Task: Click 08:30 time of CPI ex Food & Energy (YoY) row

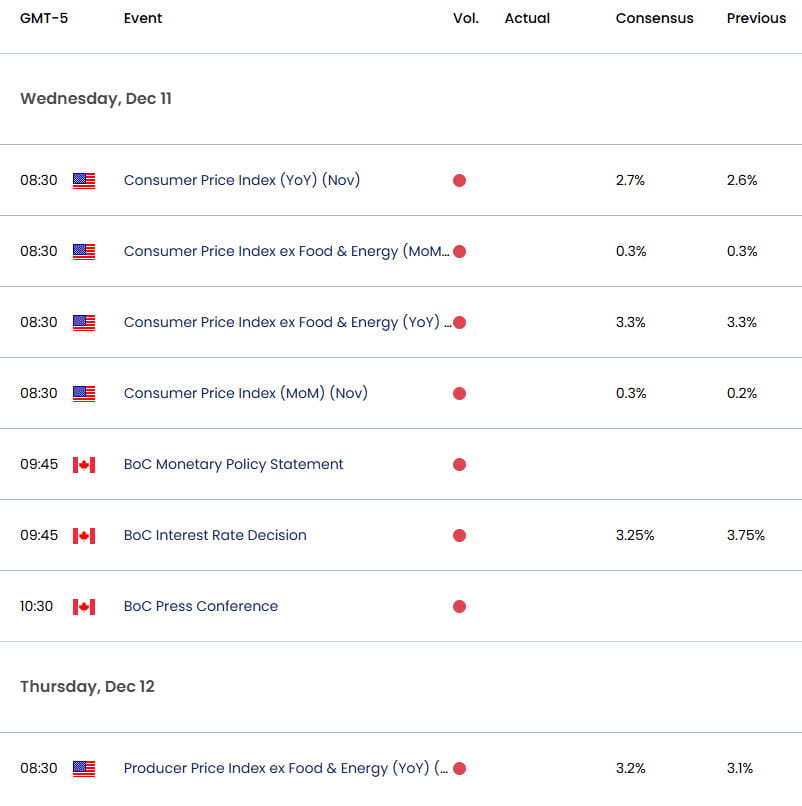Action: (x=39, y=322)
